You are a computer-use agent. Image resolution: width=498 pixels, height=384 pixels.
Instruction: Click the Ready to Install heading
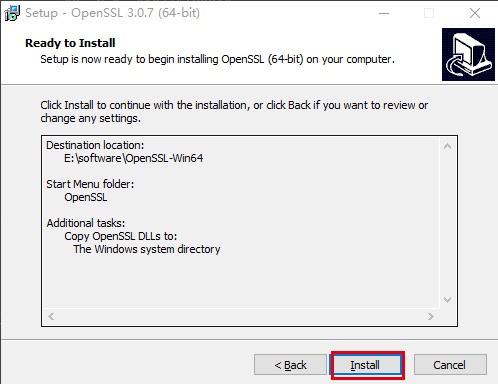coord(70,43)
